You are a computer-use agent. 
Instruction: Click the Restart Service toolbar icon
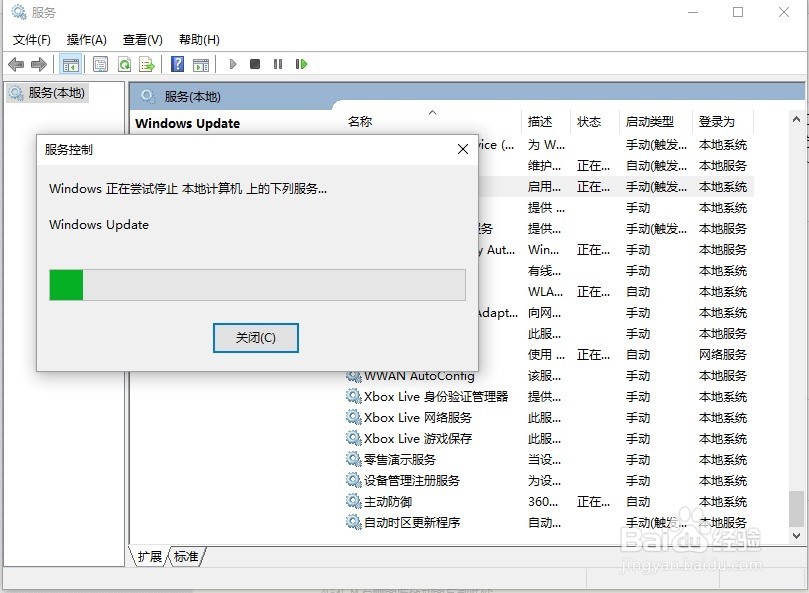click(303, 63)
